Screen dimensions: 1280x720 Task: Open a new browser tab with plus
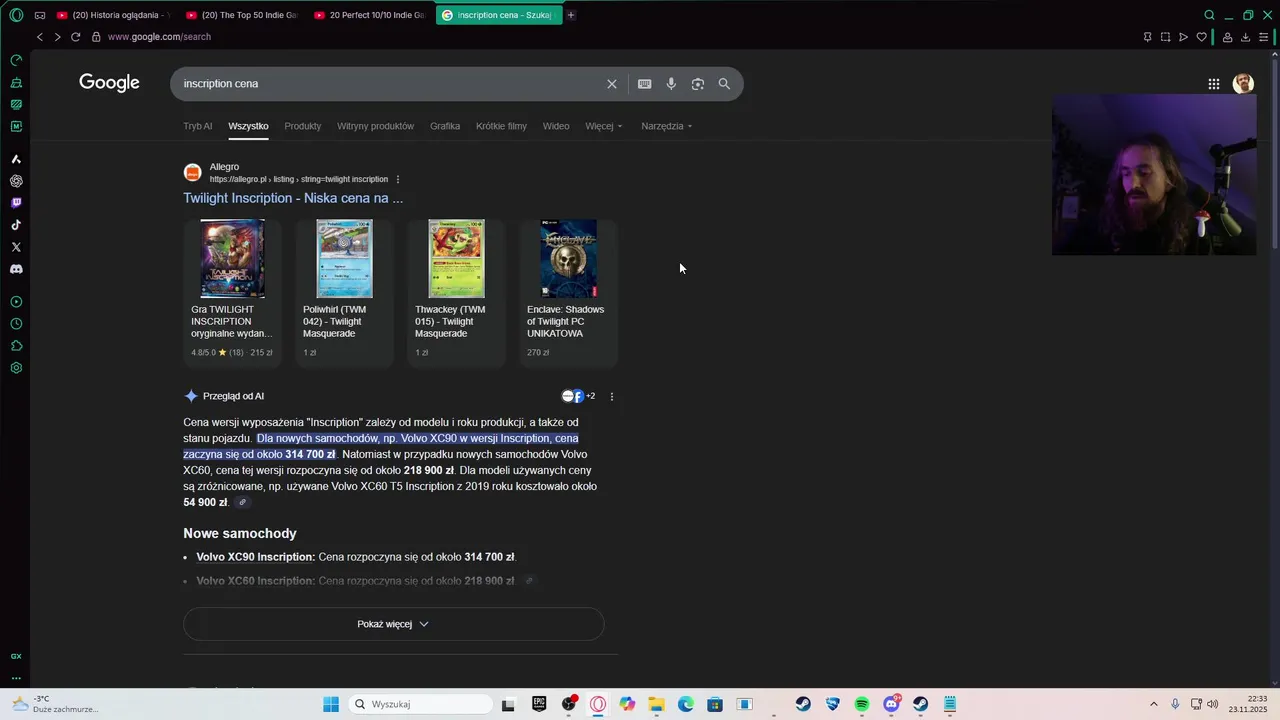pos(571,15)
